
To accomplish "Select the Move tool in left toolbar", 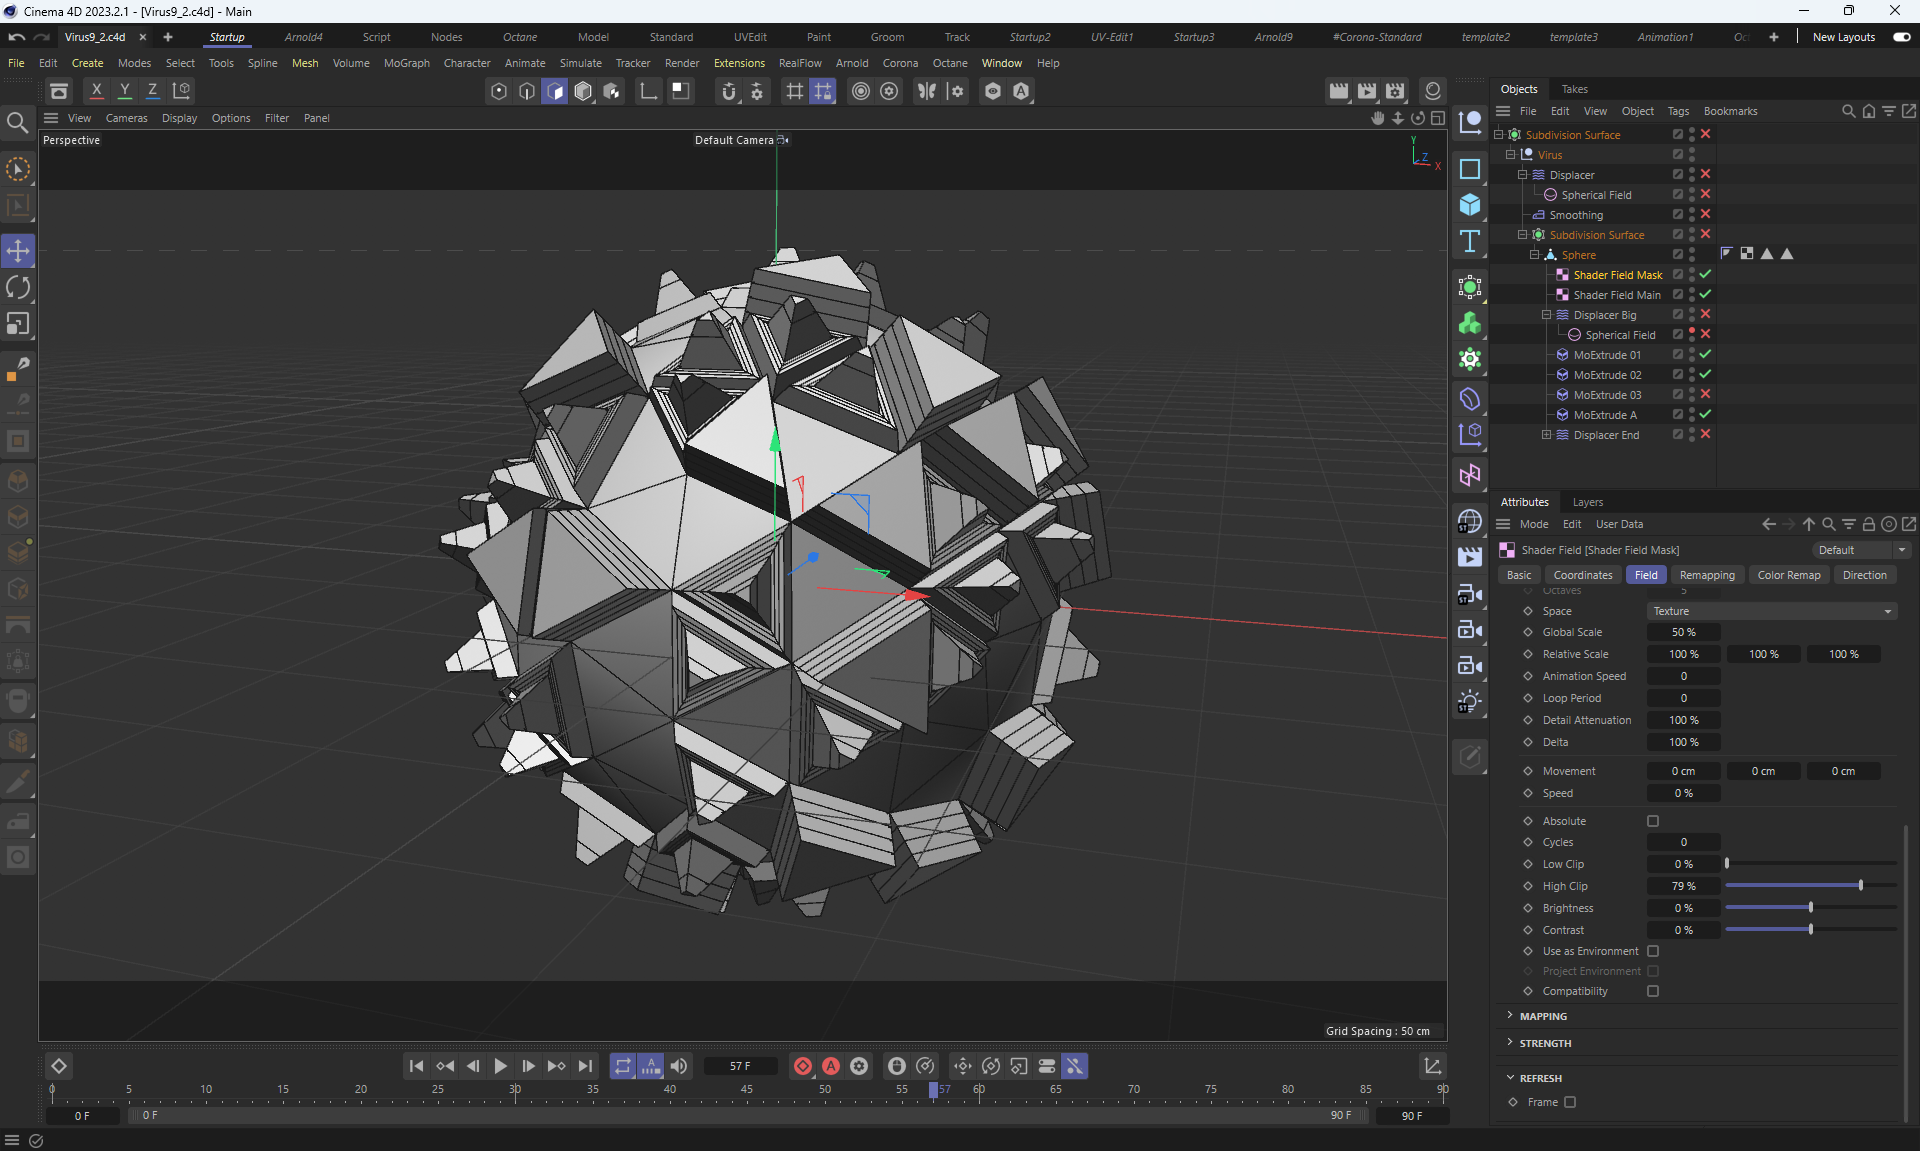I will (18, 251).
